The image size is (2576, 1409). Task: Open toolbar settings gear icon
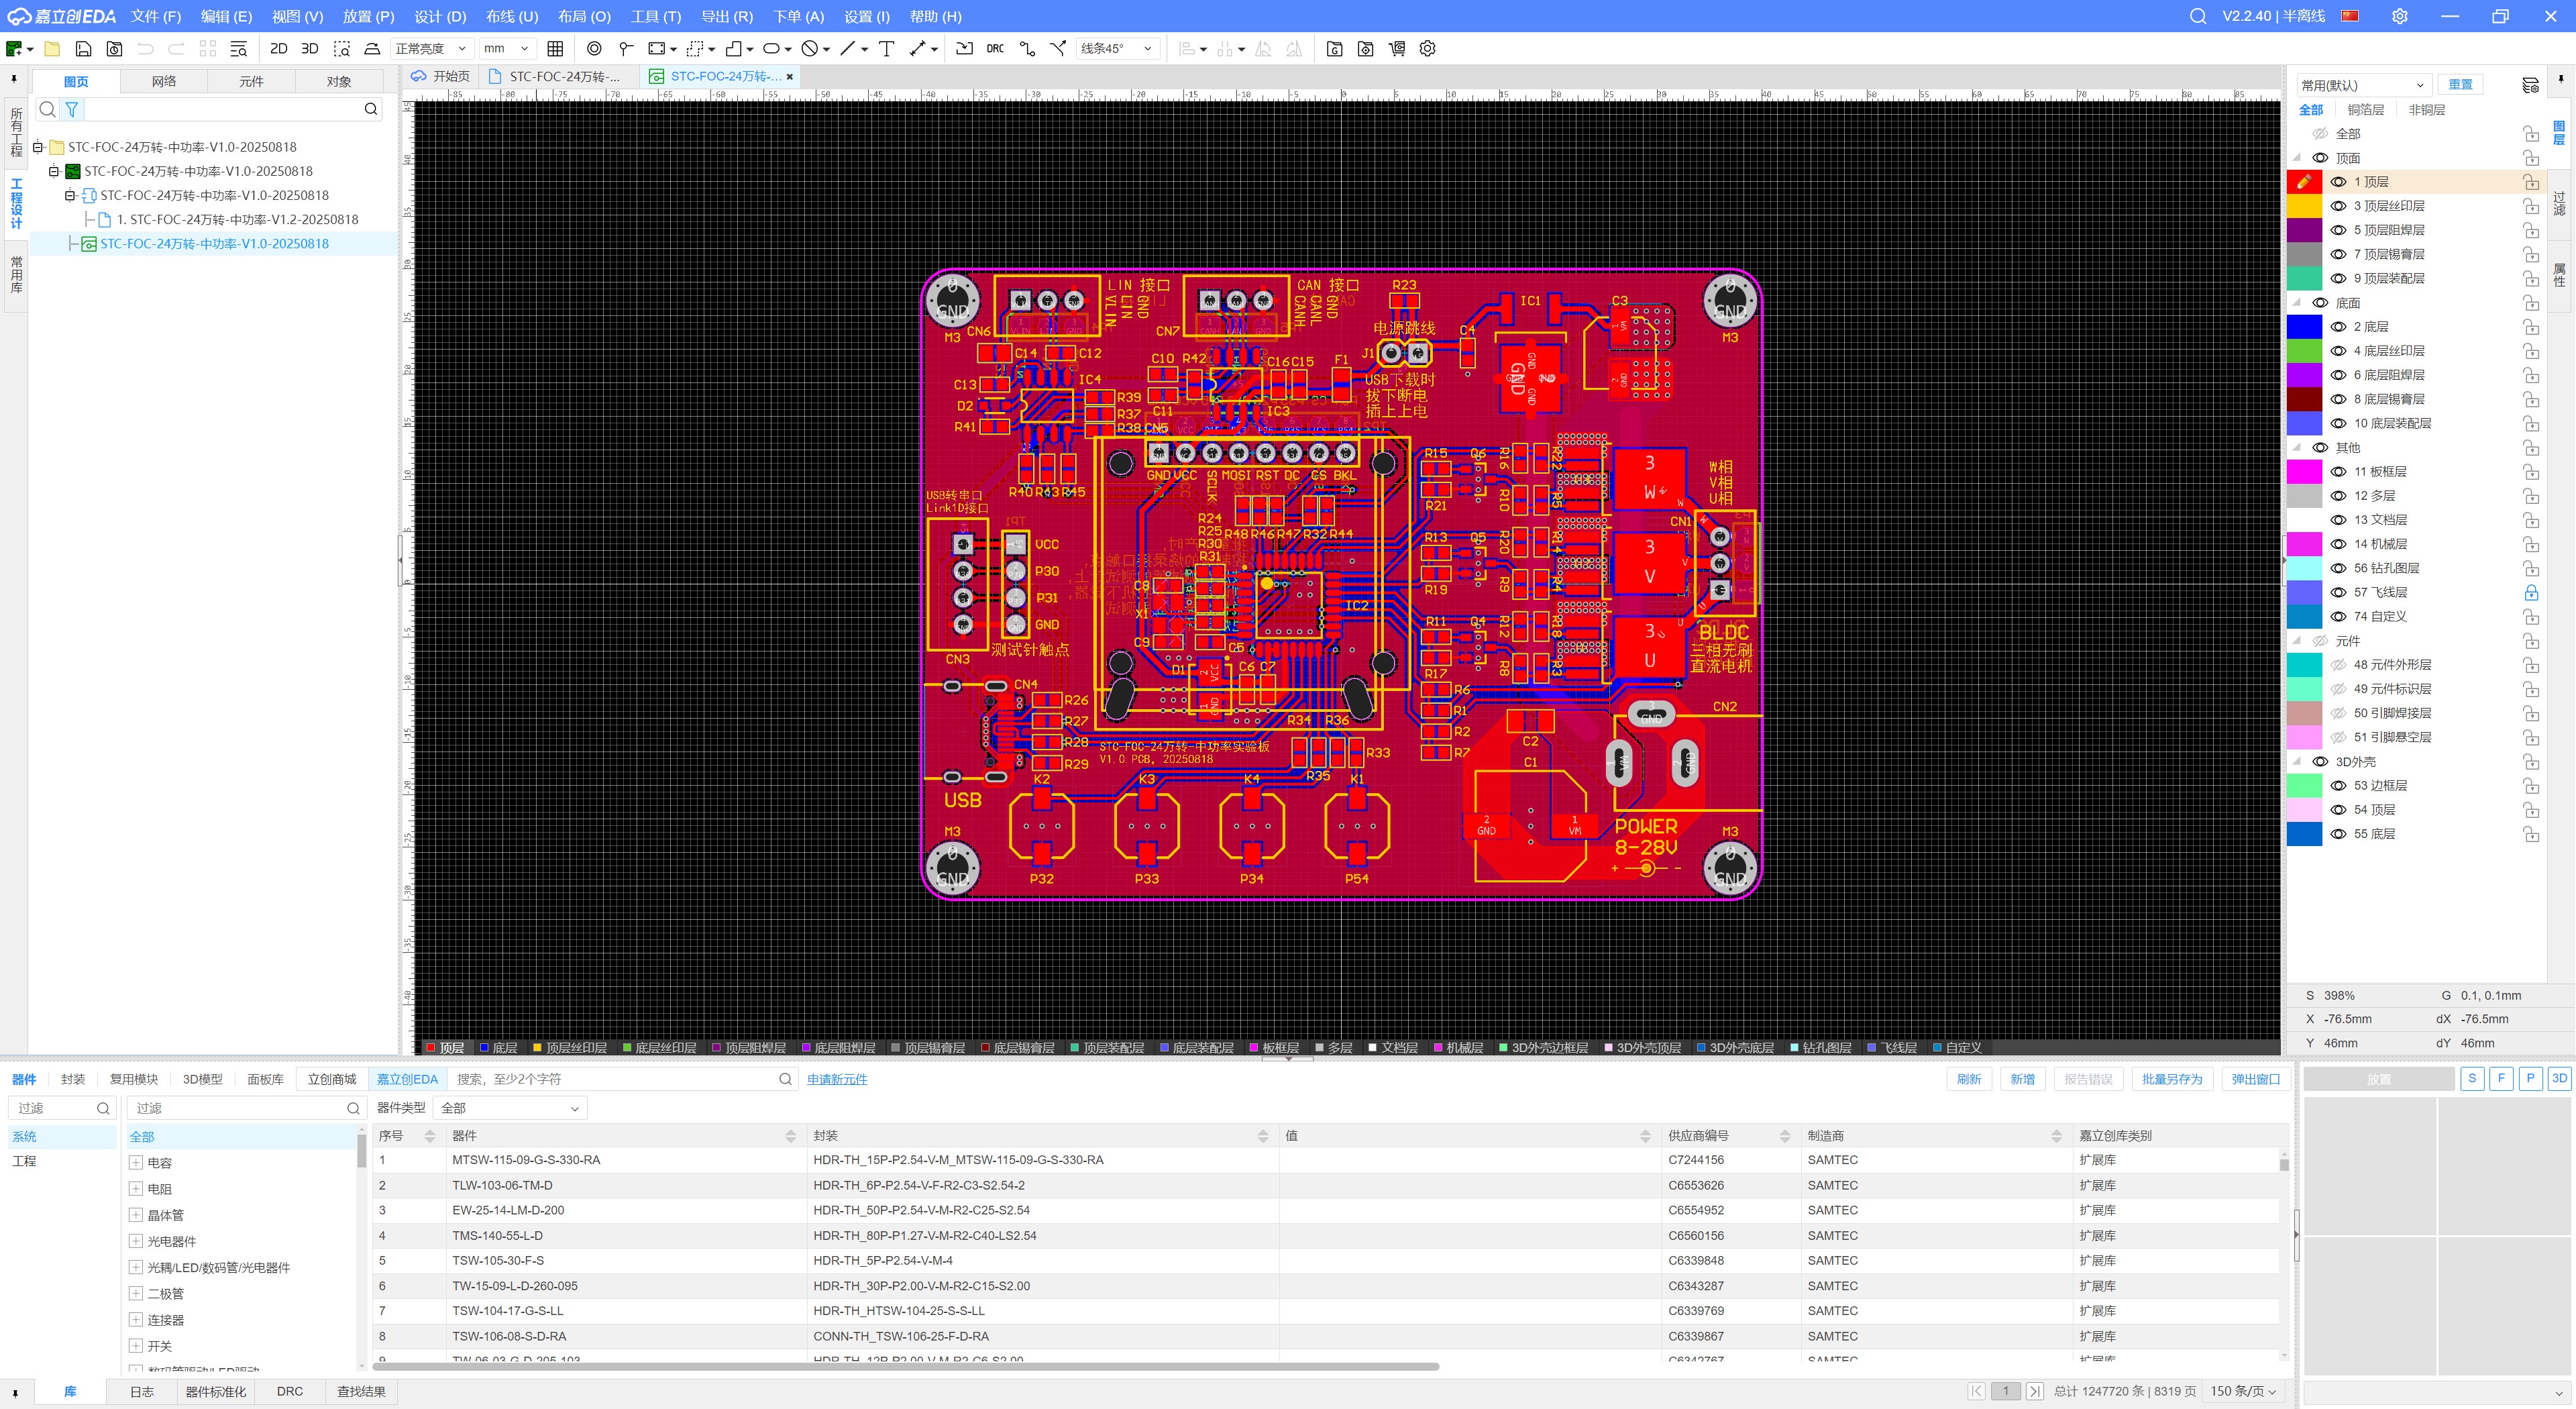click(1428, 48)
